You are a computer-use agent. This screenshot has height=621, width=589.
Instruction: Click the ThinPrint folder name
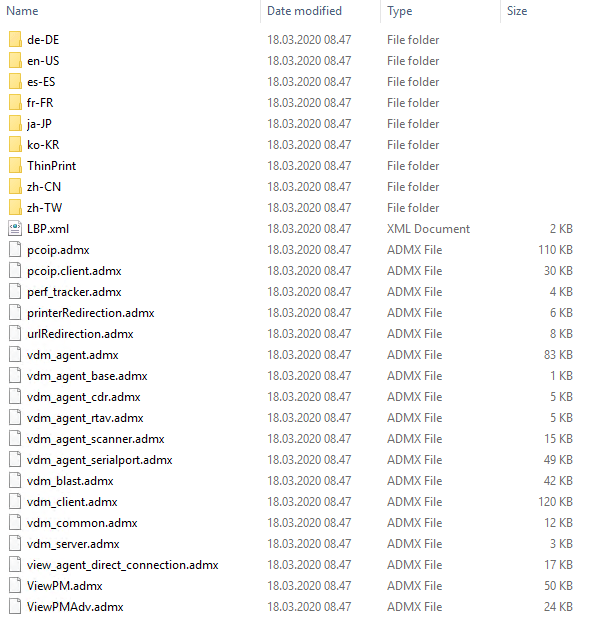(x=51, y=166)
